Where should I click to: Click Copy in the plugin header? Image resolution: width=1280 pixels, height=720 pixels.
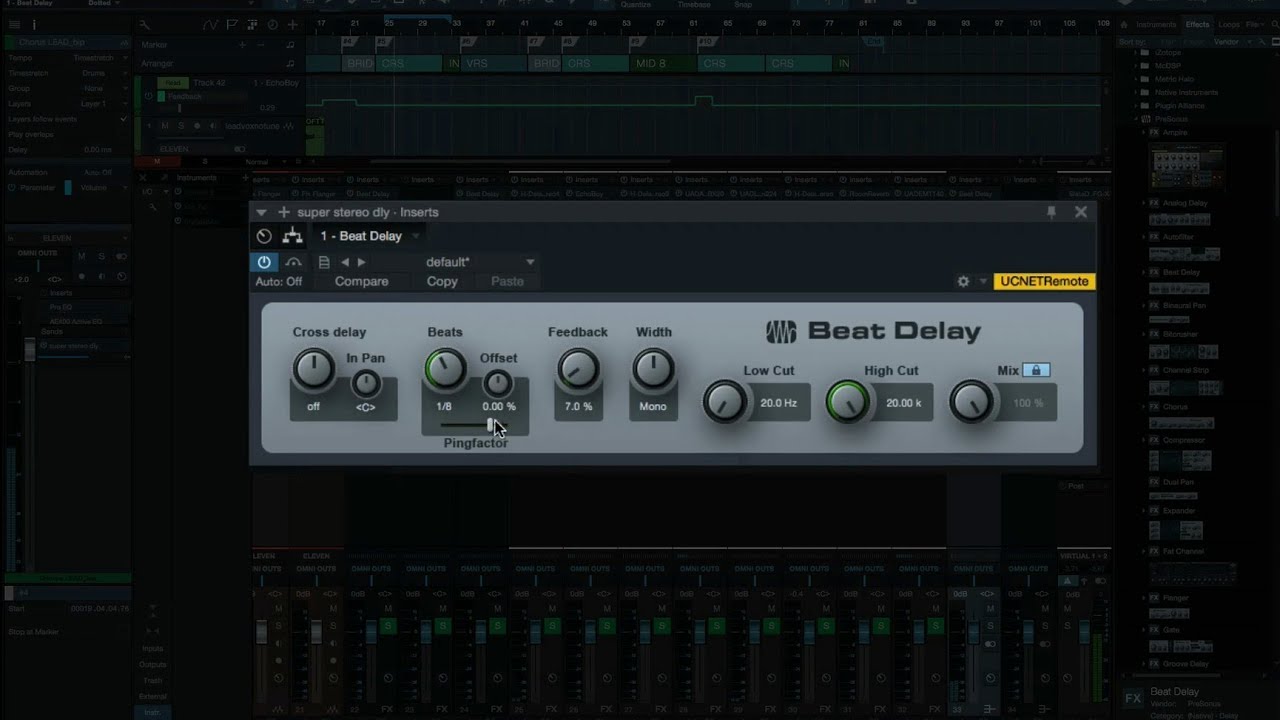click(442, 281)
